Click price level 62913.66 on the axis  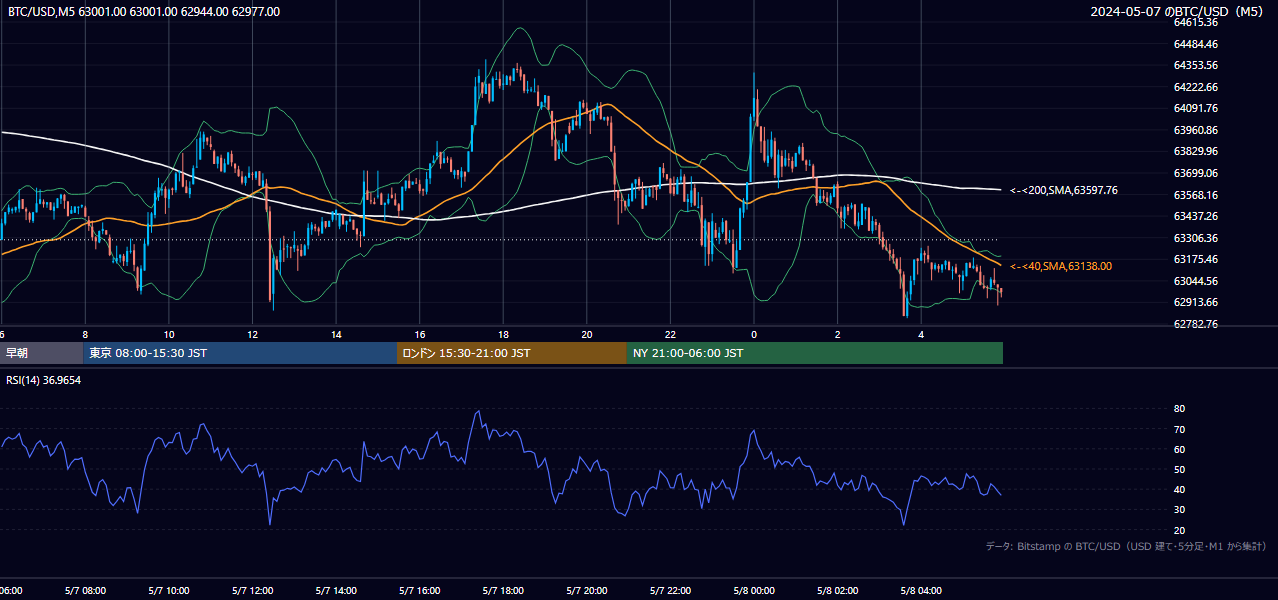tap(1196, 302)
